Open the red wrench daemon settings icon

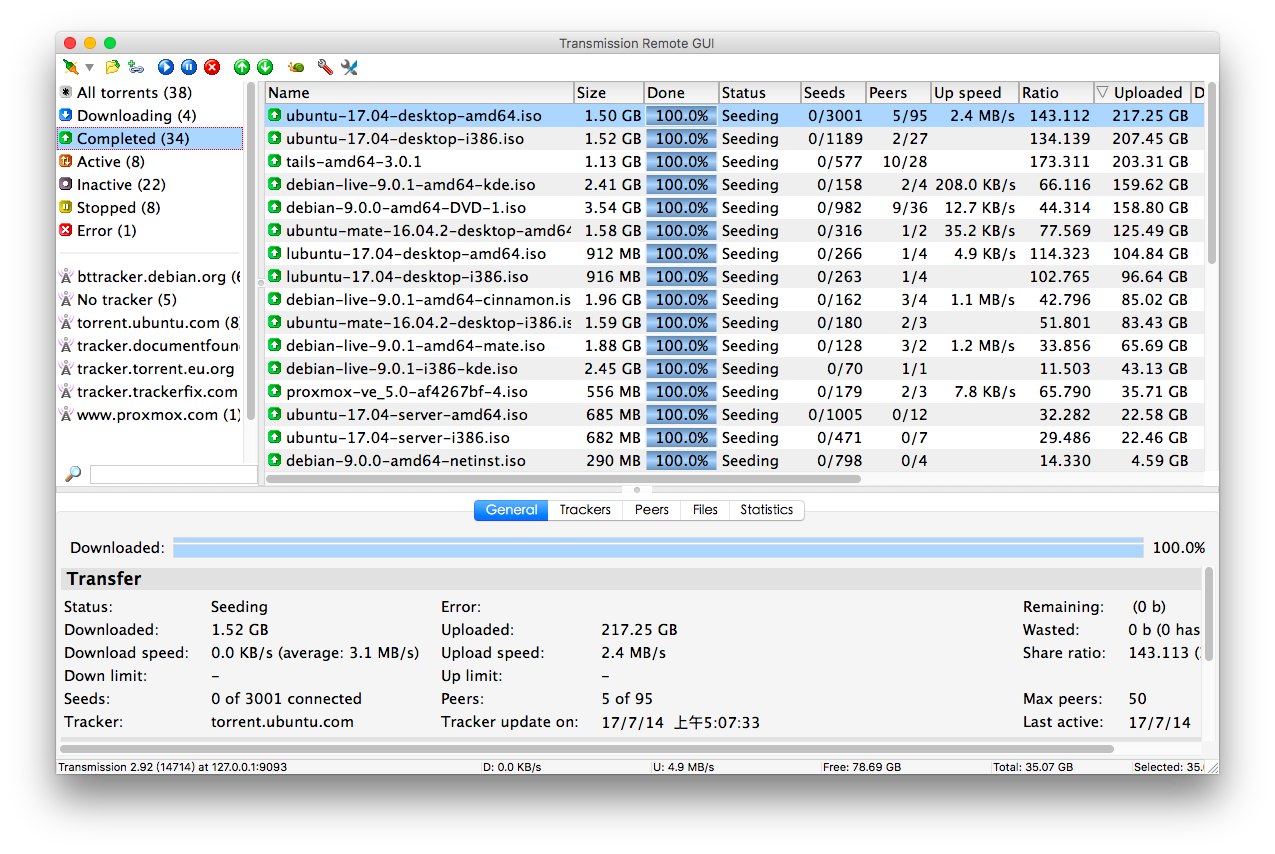(x=325, y=67)
